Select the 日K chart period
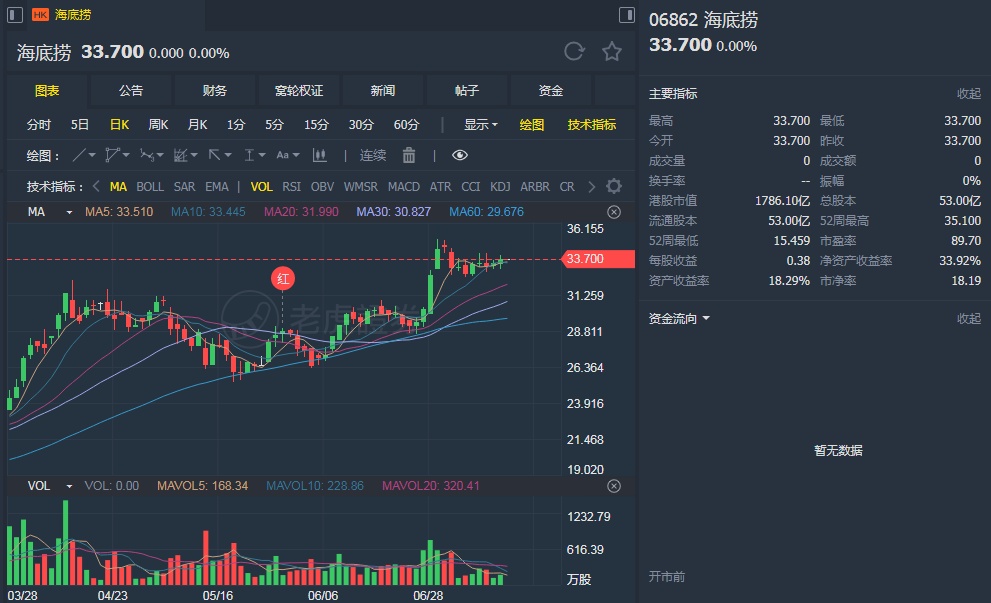This screenshot has width=991, height=603. click(x=119, y=125)
